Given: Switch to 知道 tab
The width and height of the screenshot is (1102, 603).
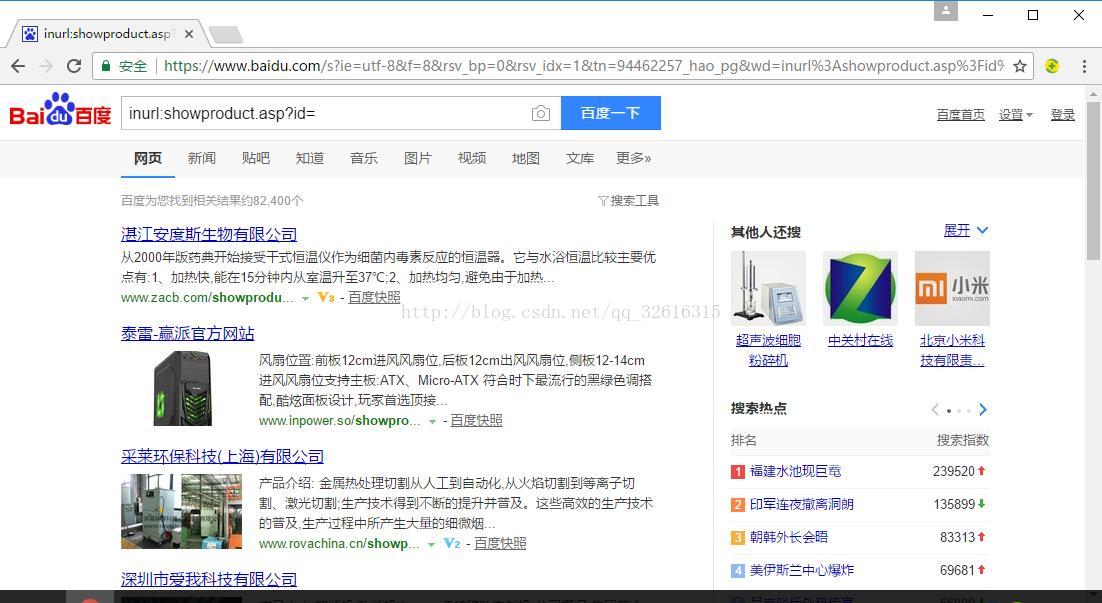Looking at the screenshot, I should [310, 158].
